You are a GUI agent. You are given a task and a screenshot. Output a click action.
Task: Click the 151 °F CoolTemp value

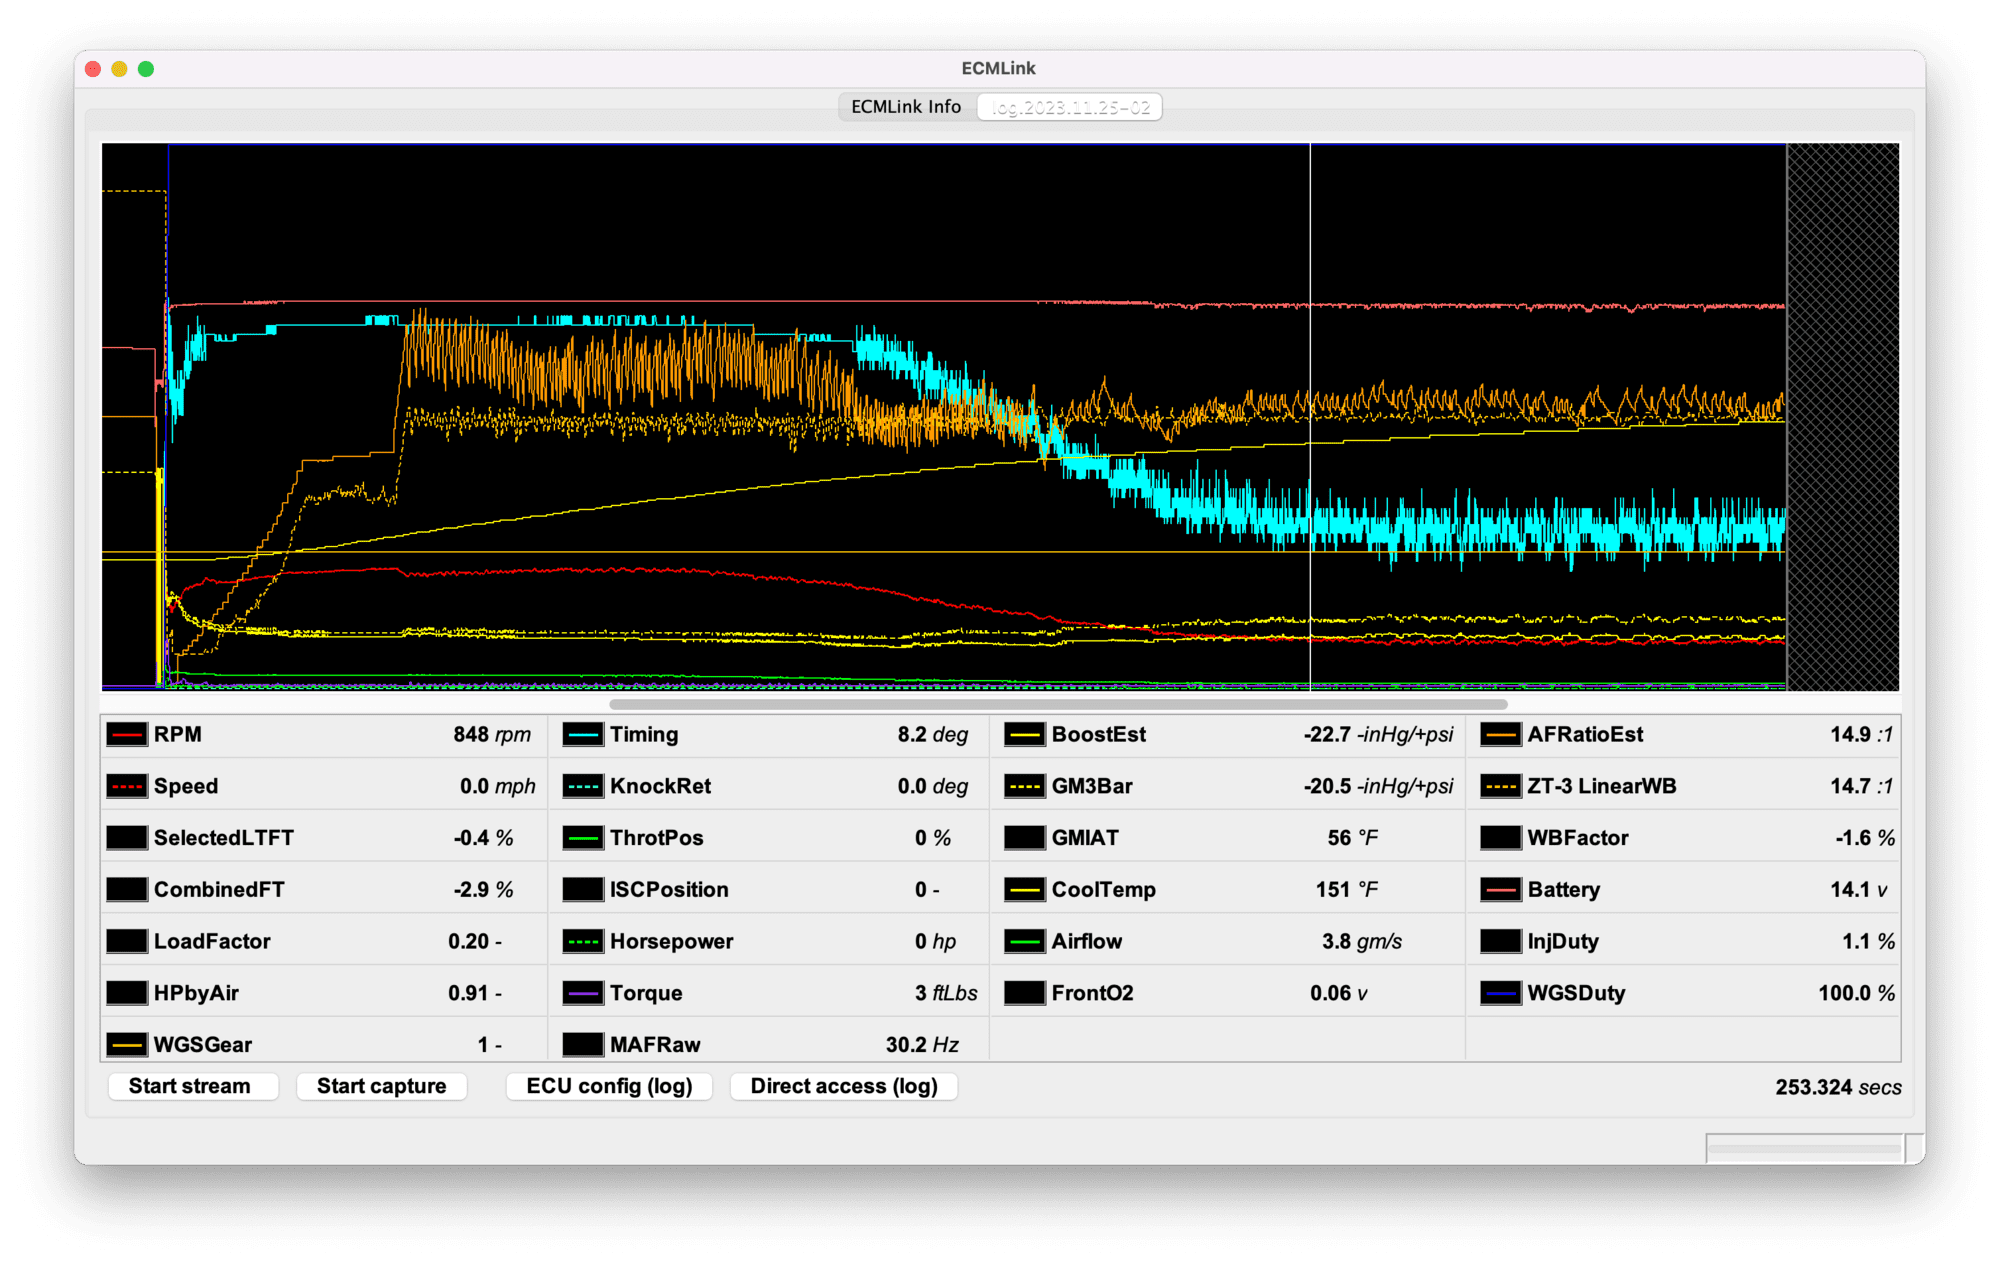[x=1346, y=890]
